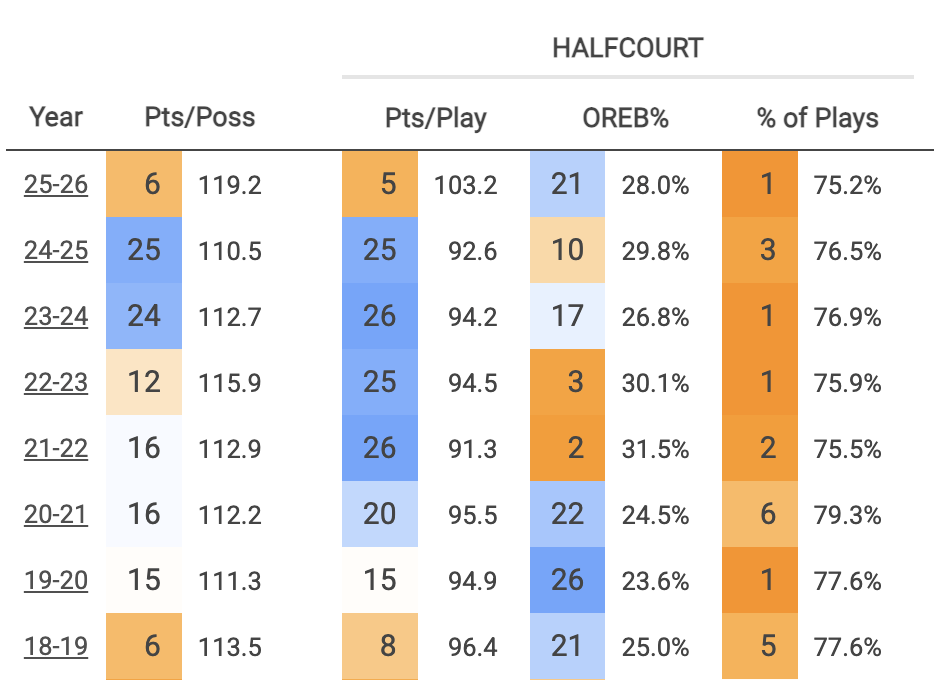Image resolution: width=934 pixels, height=680 pixels.
Task: Click the Pts/Play column header
Action: pos(436,117)
